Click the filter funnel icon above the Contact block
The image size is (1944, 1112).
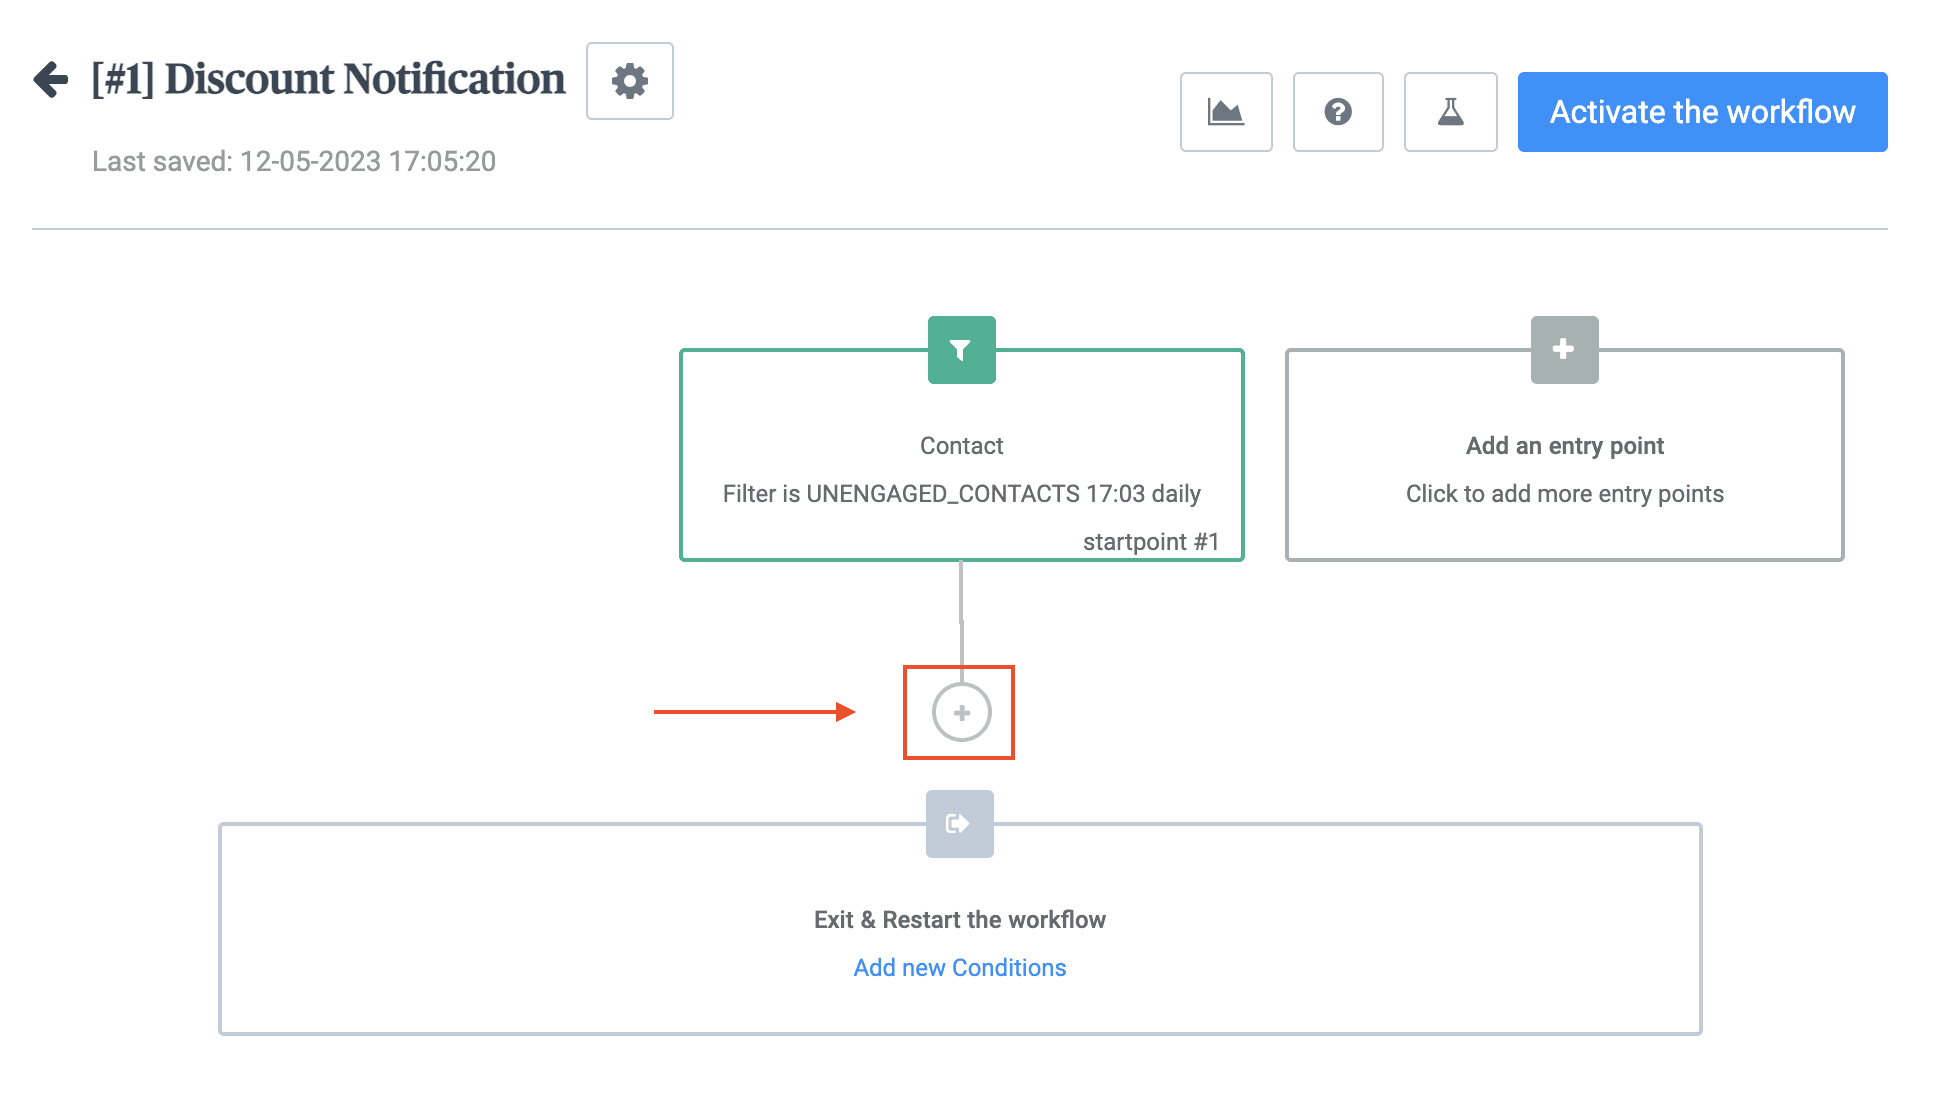(x=961, y=350)
